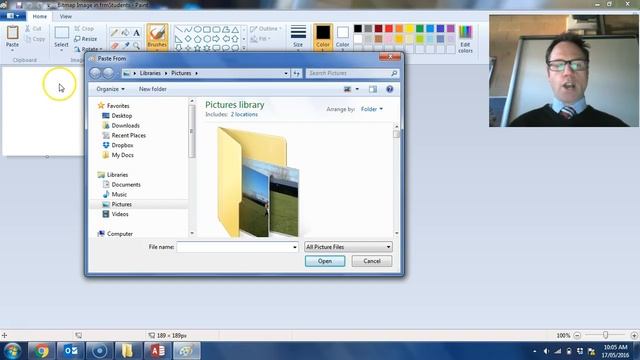Choose the Right arrow shape in gallery
640x360 pixels.
pos(216,39)
